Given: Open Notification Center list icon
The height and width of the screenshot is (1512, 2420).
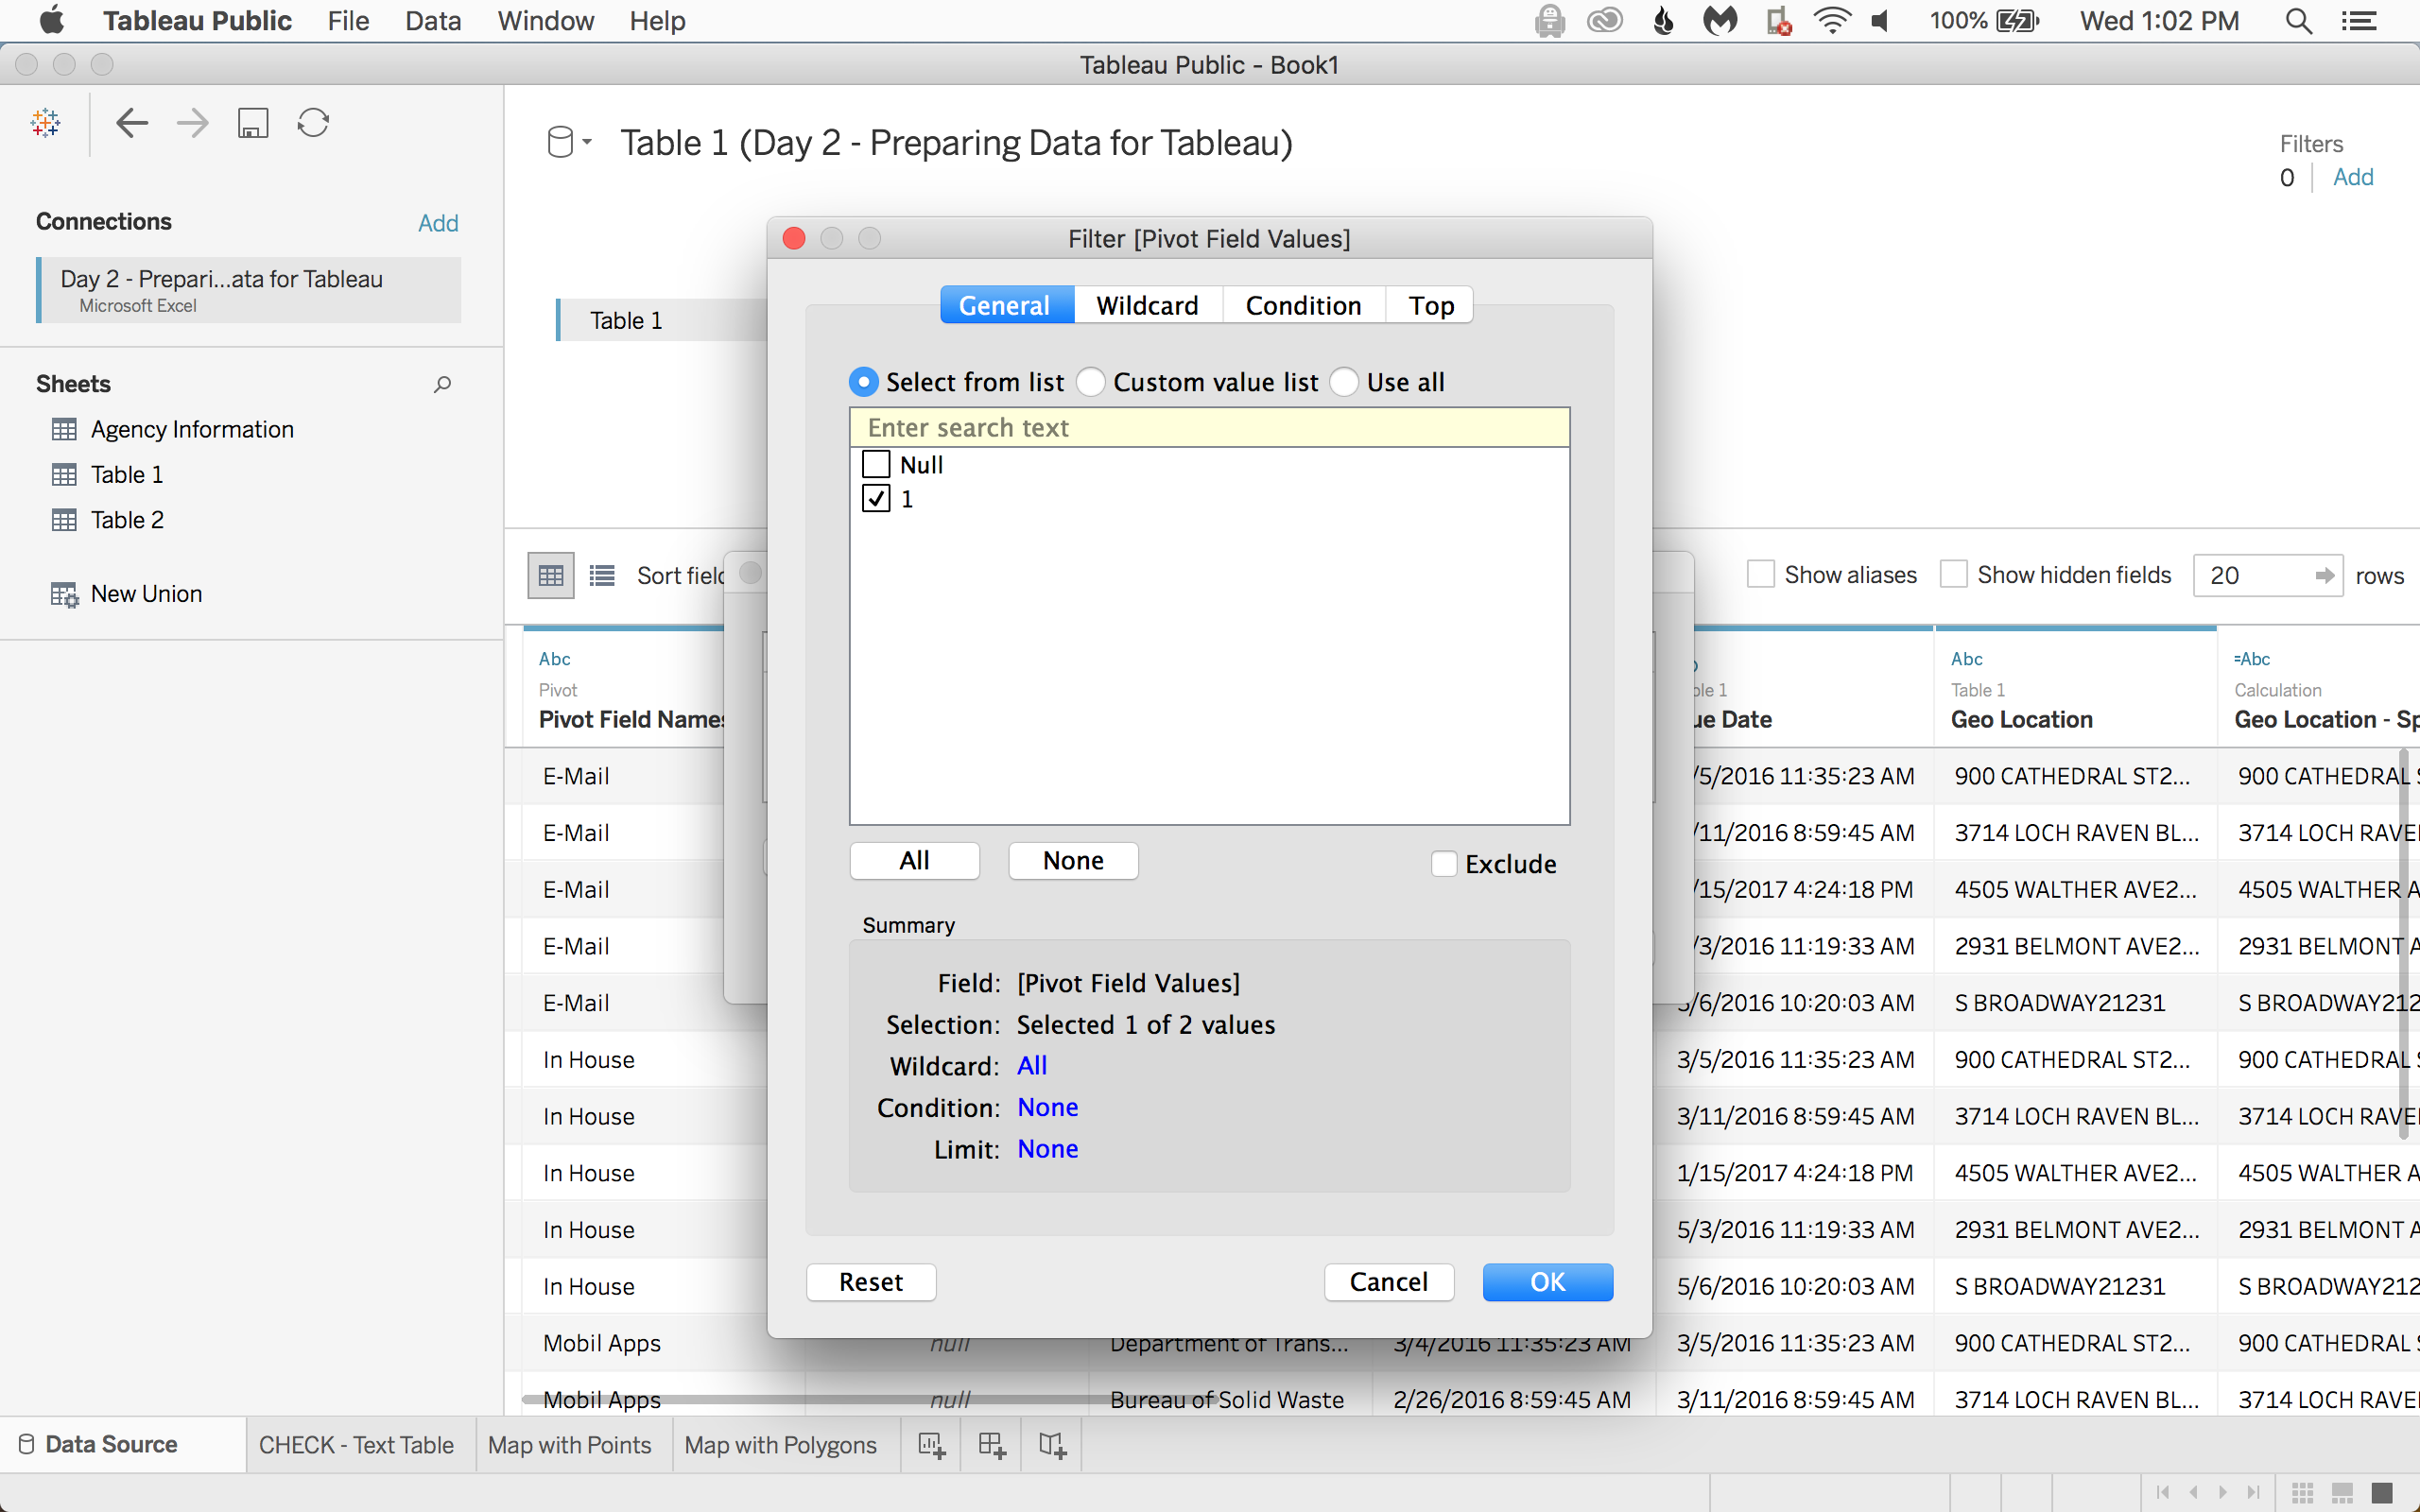Looking at the screenshot, I should tap(2359, 21).
